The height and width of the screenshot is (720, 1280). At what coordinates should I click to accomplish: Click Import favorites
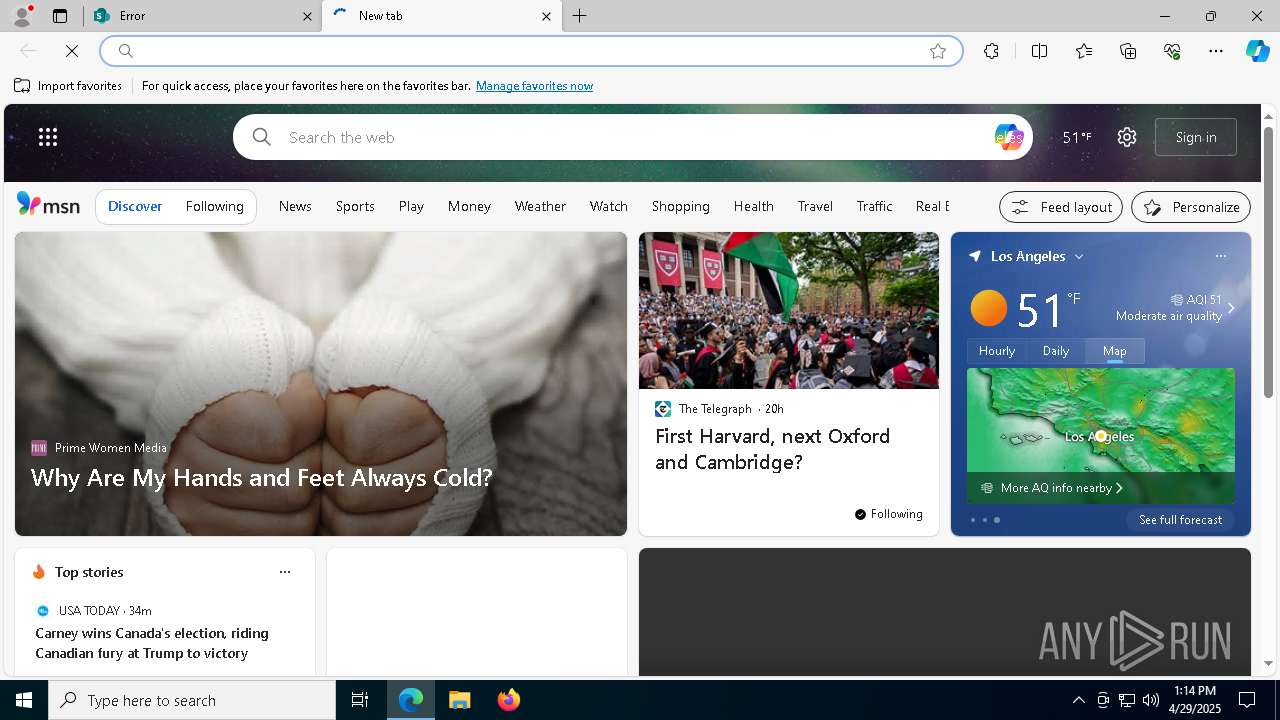(68, 86)
